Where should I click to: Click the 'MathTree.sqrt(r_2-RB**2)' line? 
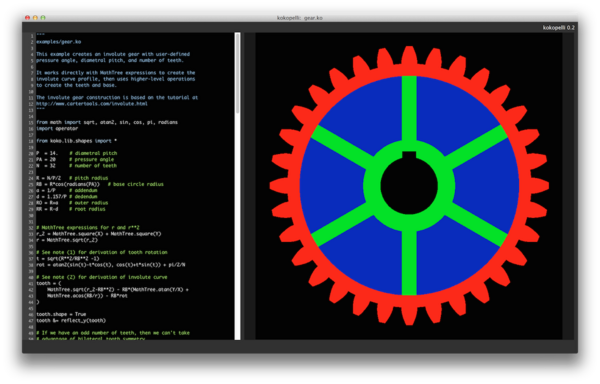(118, 290)
